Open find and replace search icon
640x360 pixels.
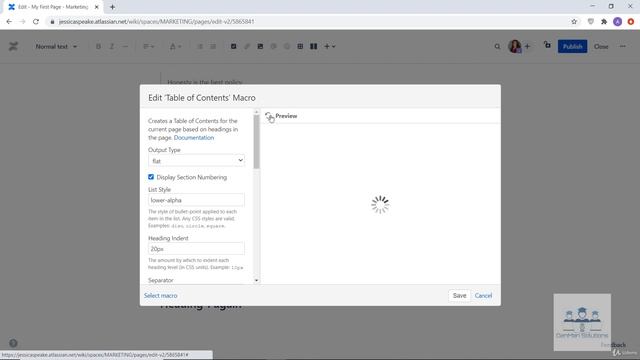497,47
